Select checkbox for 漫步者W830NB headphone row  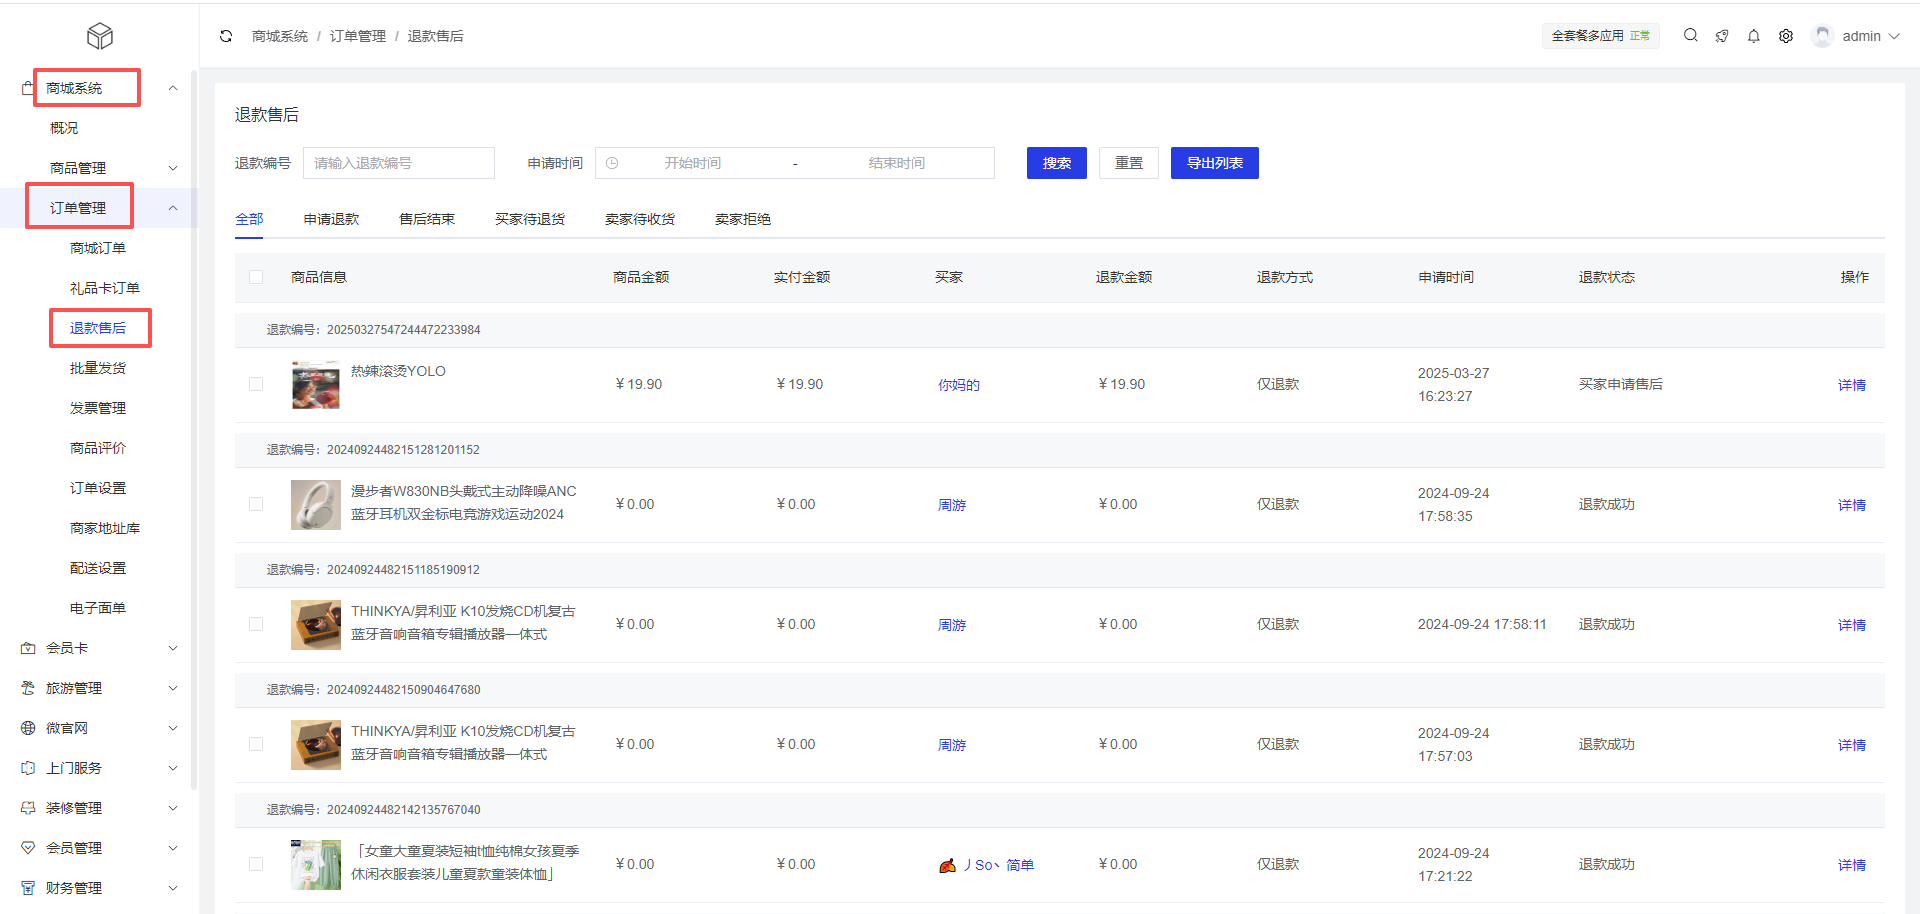tap(256, 504)
